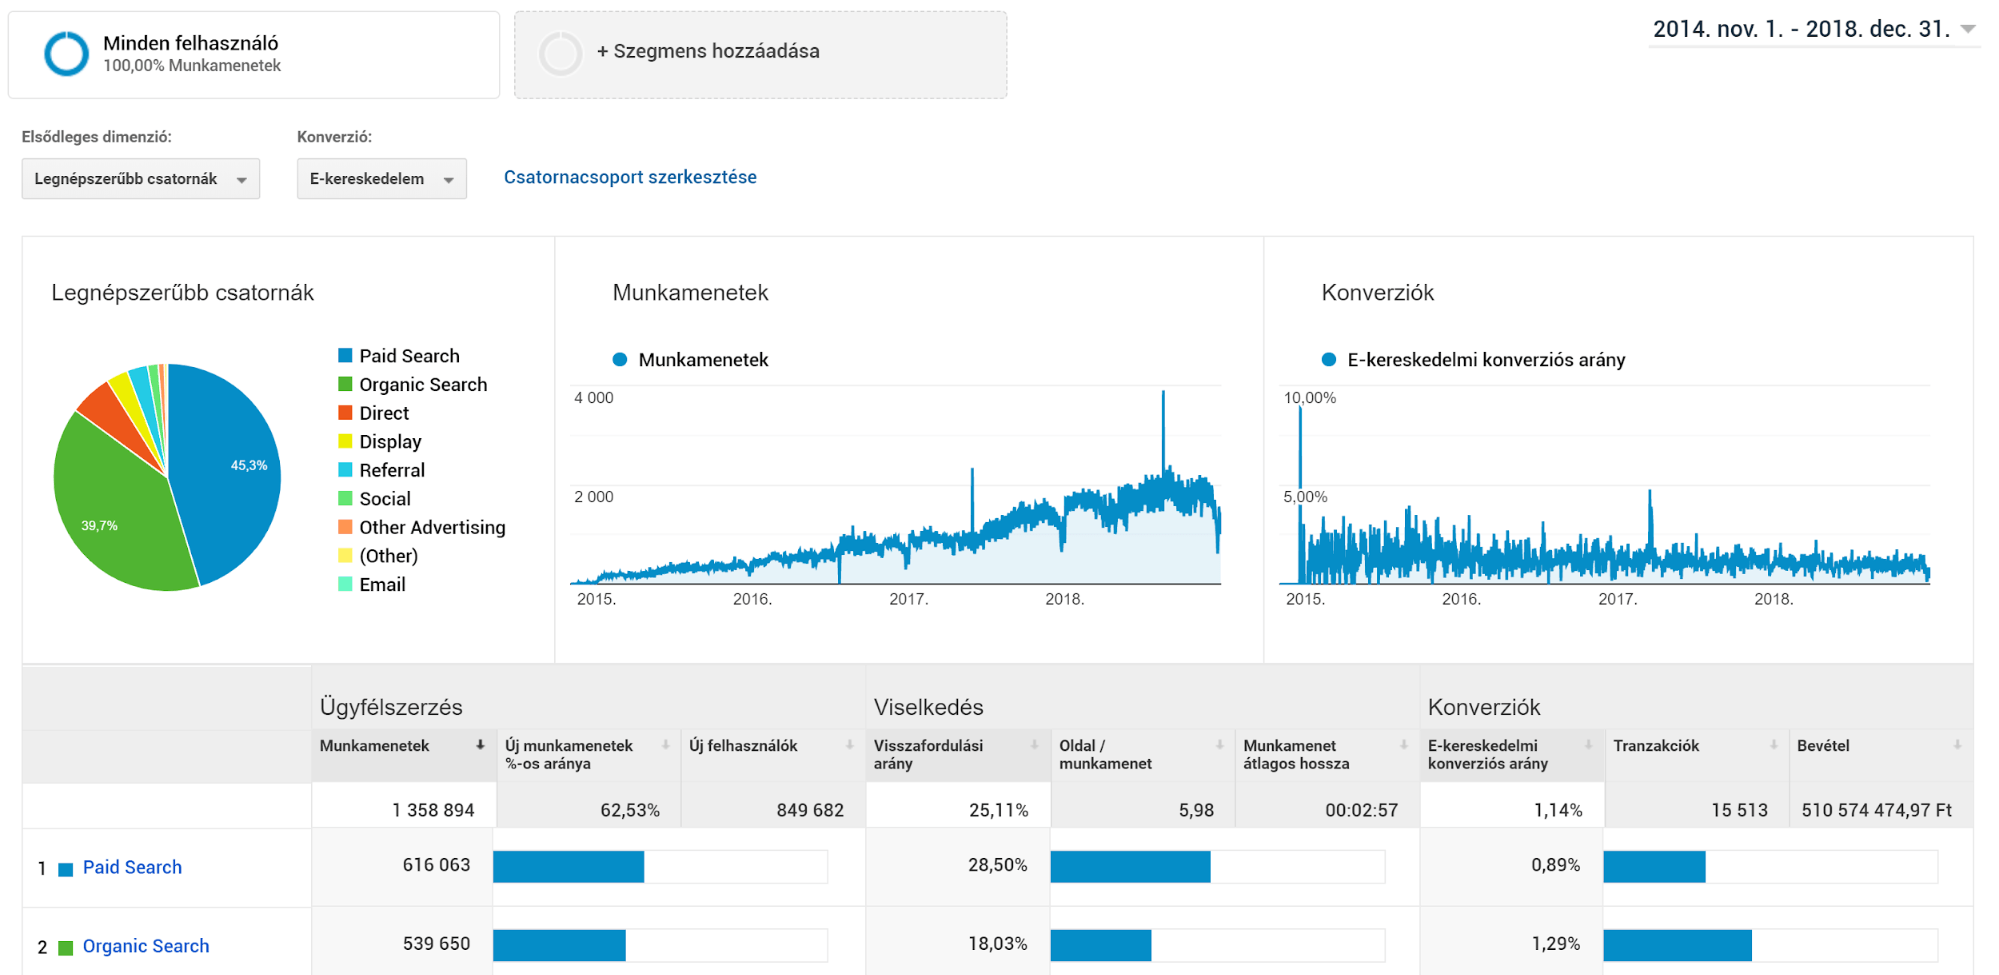Click the total sessions value 1 358 894
This screenshot has height=975, width=1999.
[433, 810]
